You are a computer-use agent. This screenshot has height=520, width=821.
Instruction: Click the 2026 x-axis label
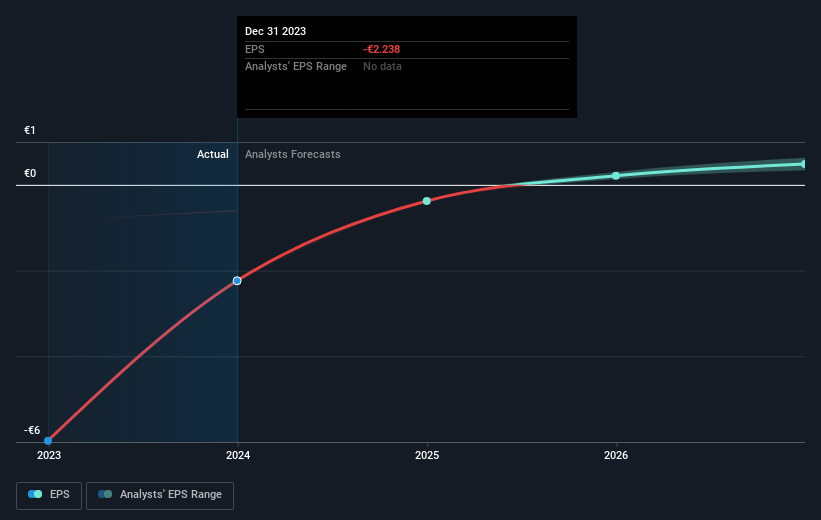tap(616, 456)
